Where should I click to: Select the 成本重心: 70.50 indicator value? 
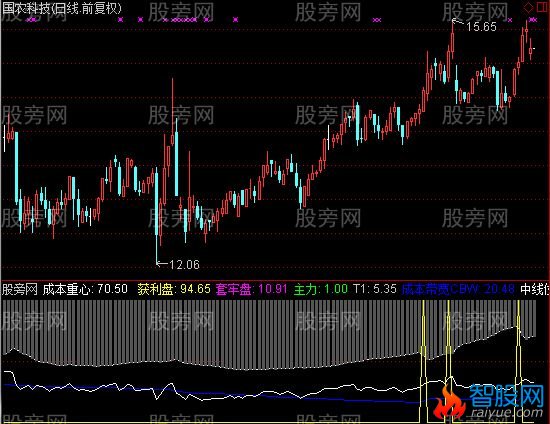pos(85,289)
